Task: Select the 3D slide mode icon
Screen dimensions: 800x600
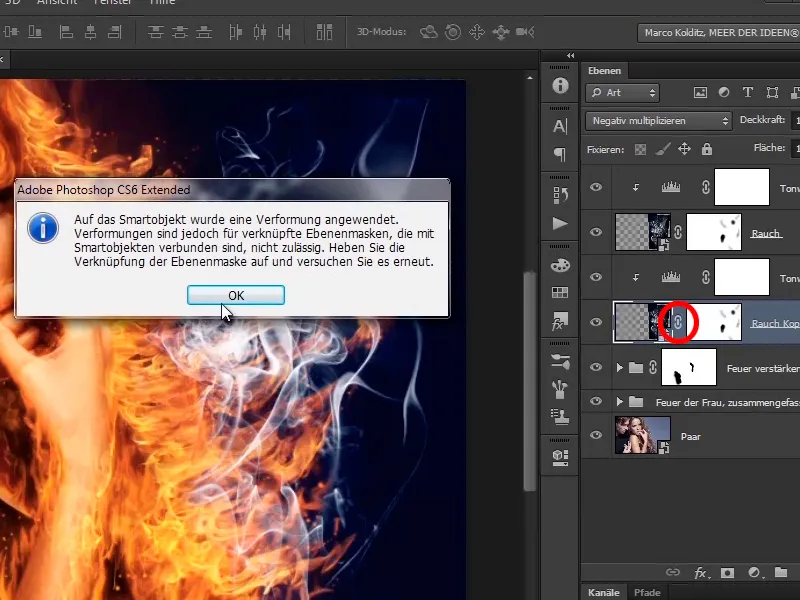Action: [501, 32]
